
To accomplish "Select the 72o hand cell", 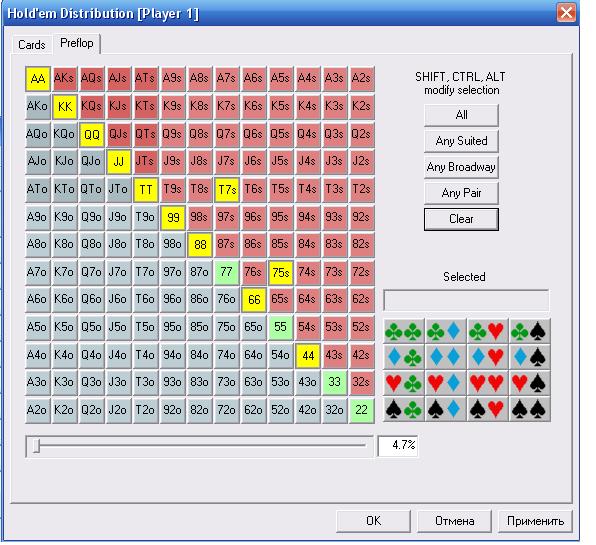I will click(227, 410).
